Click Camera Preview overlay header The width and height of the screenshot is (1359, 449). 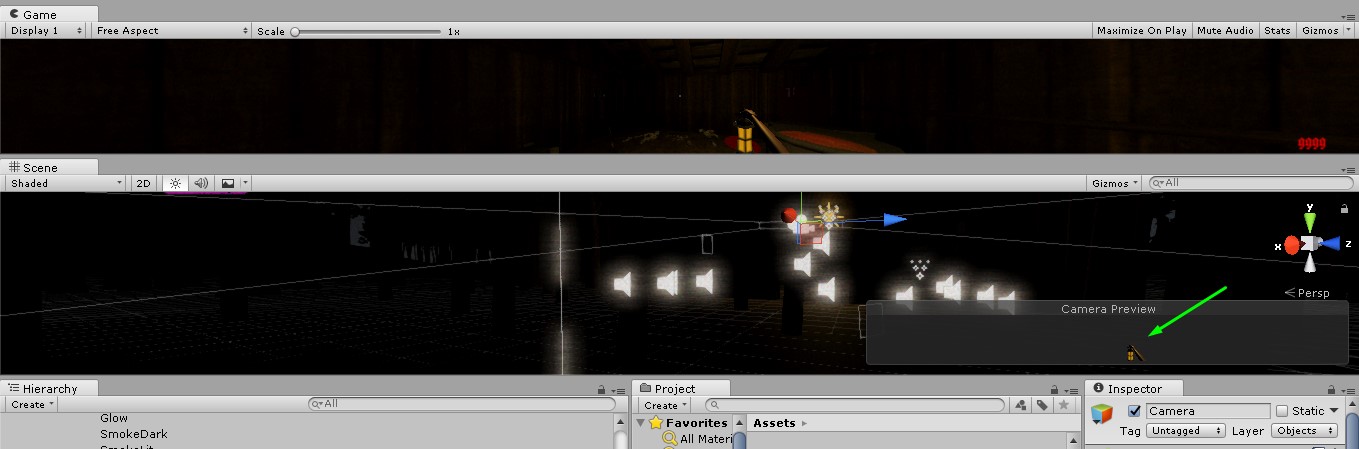(x=1108, y=309)
